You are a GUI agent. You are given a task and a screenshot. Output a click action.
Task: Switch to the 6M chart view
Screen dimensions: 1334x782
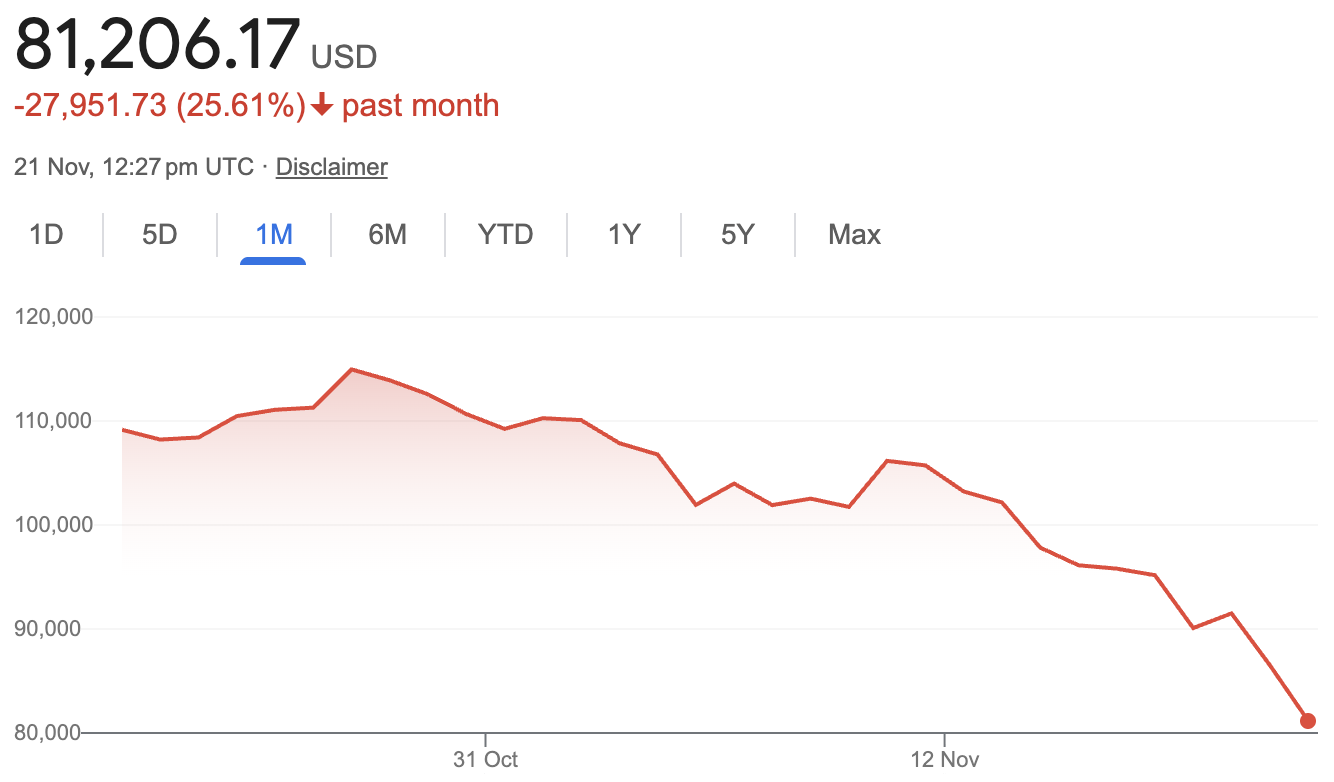pos(388,234)
